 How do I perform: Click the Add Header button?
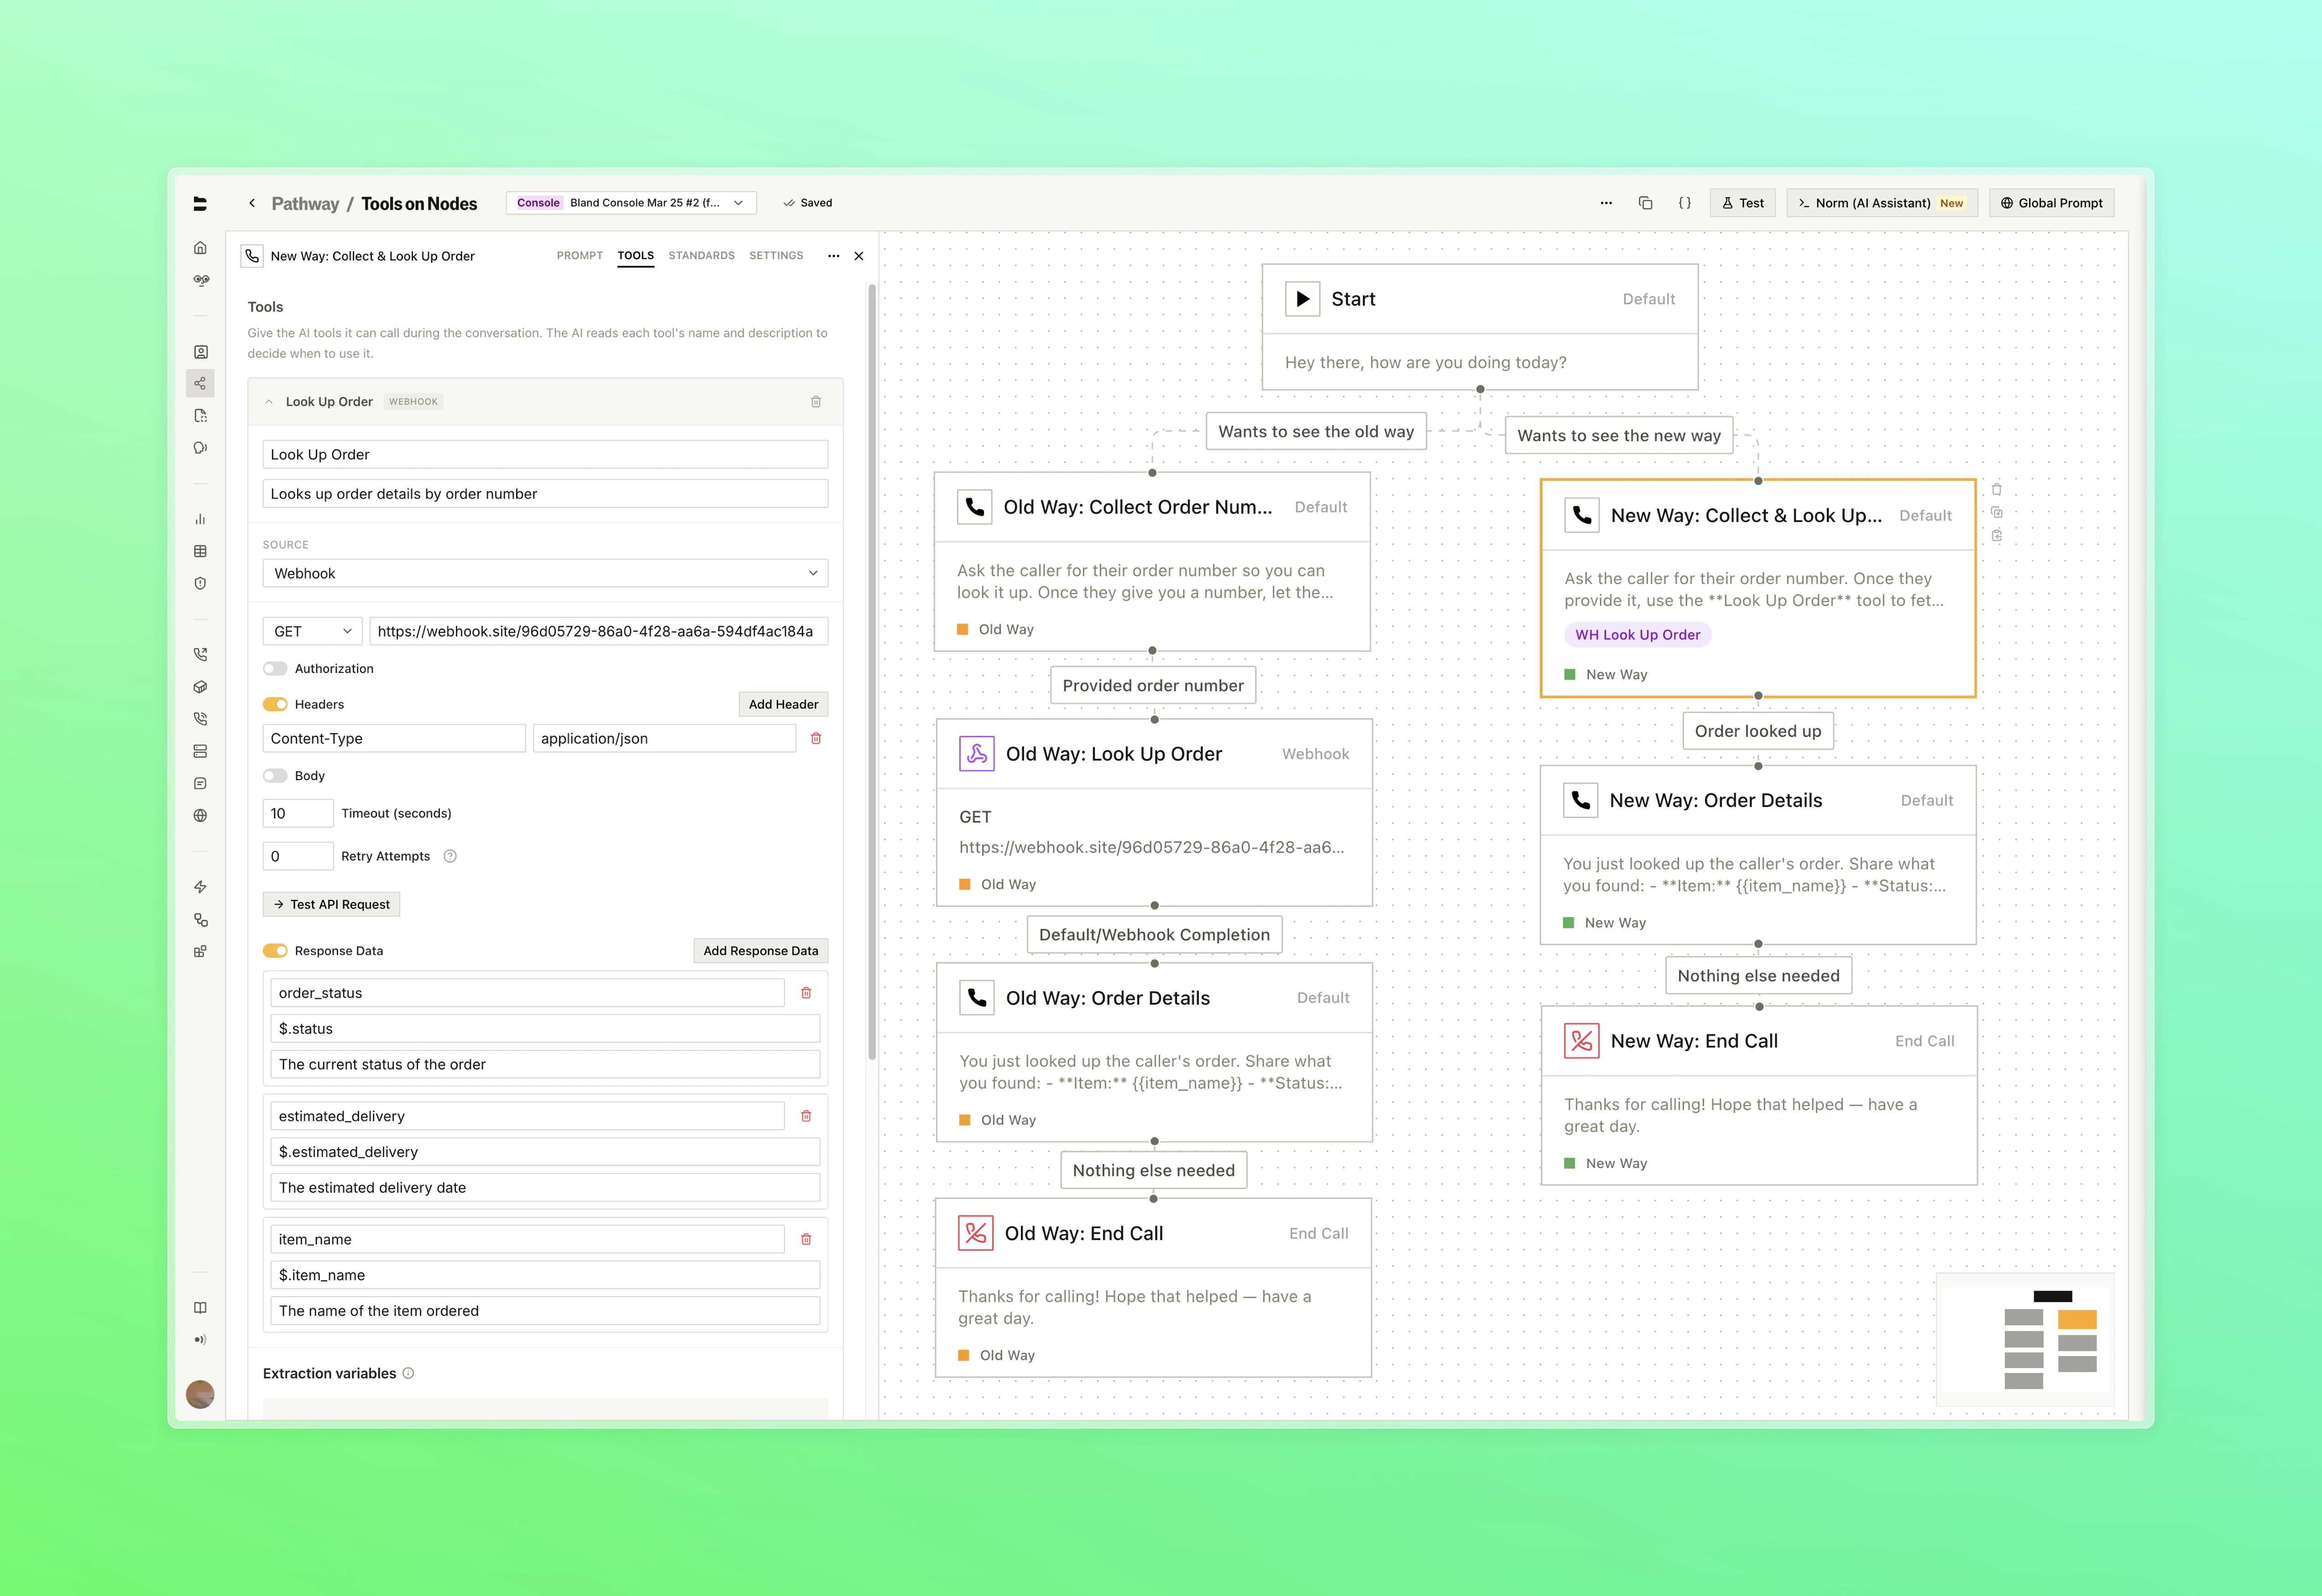click(783, 705)
